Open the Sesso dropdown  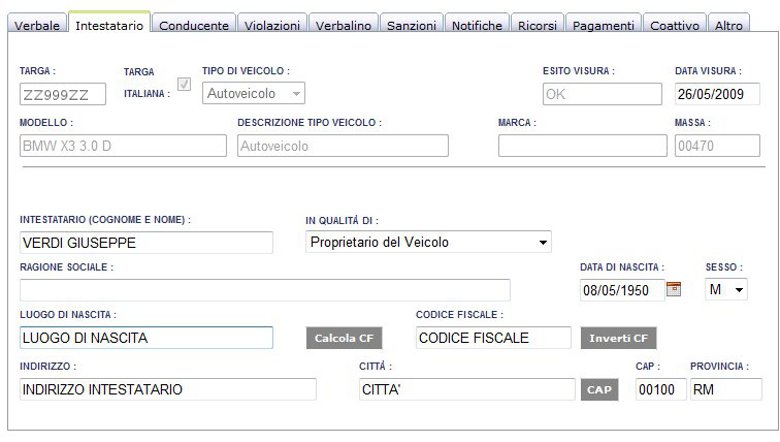726,289
